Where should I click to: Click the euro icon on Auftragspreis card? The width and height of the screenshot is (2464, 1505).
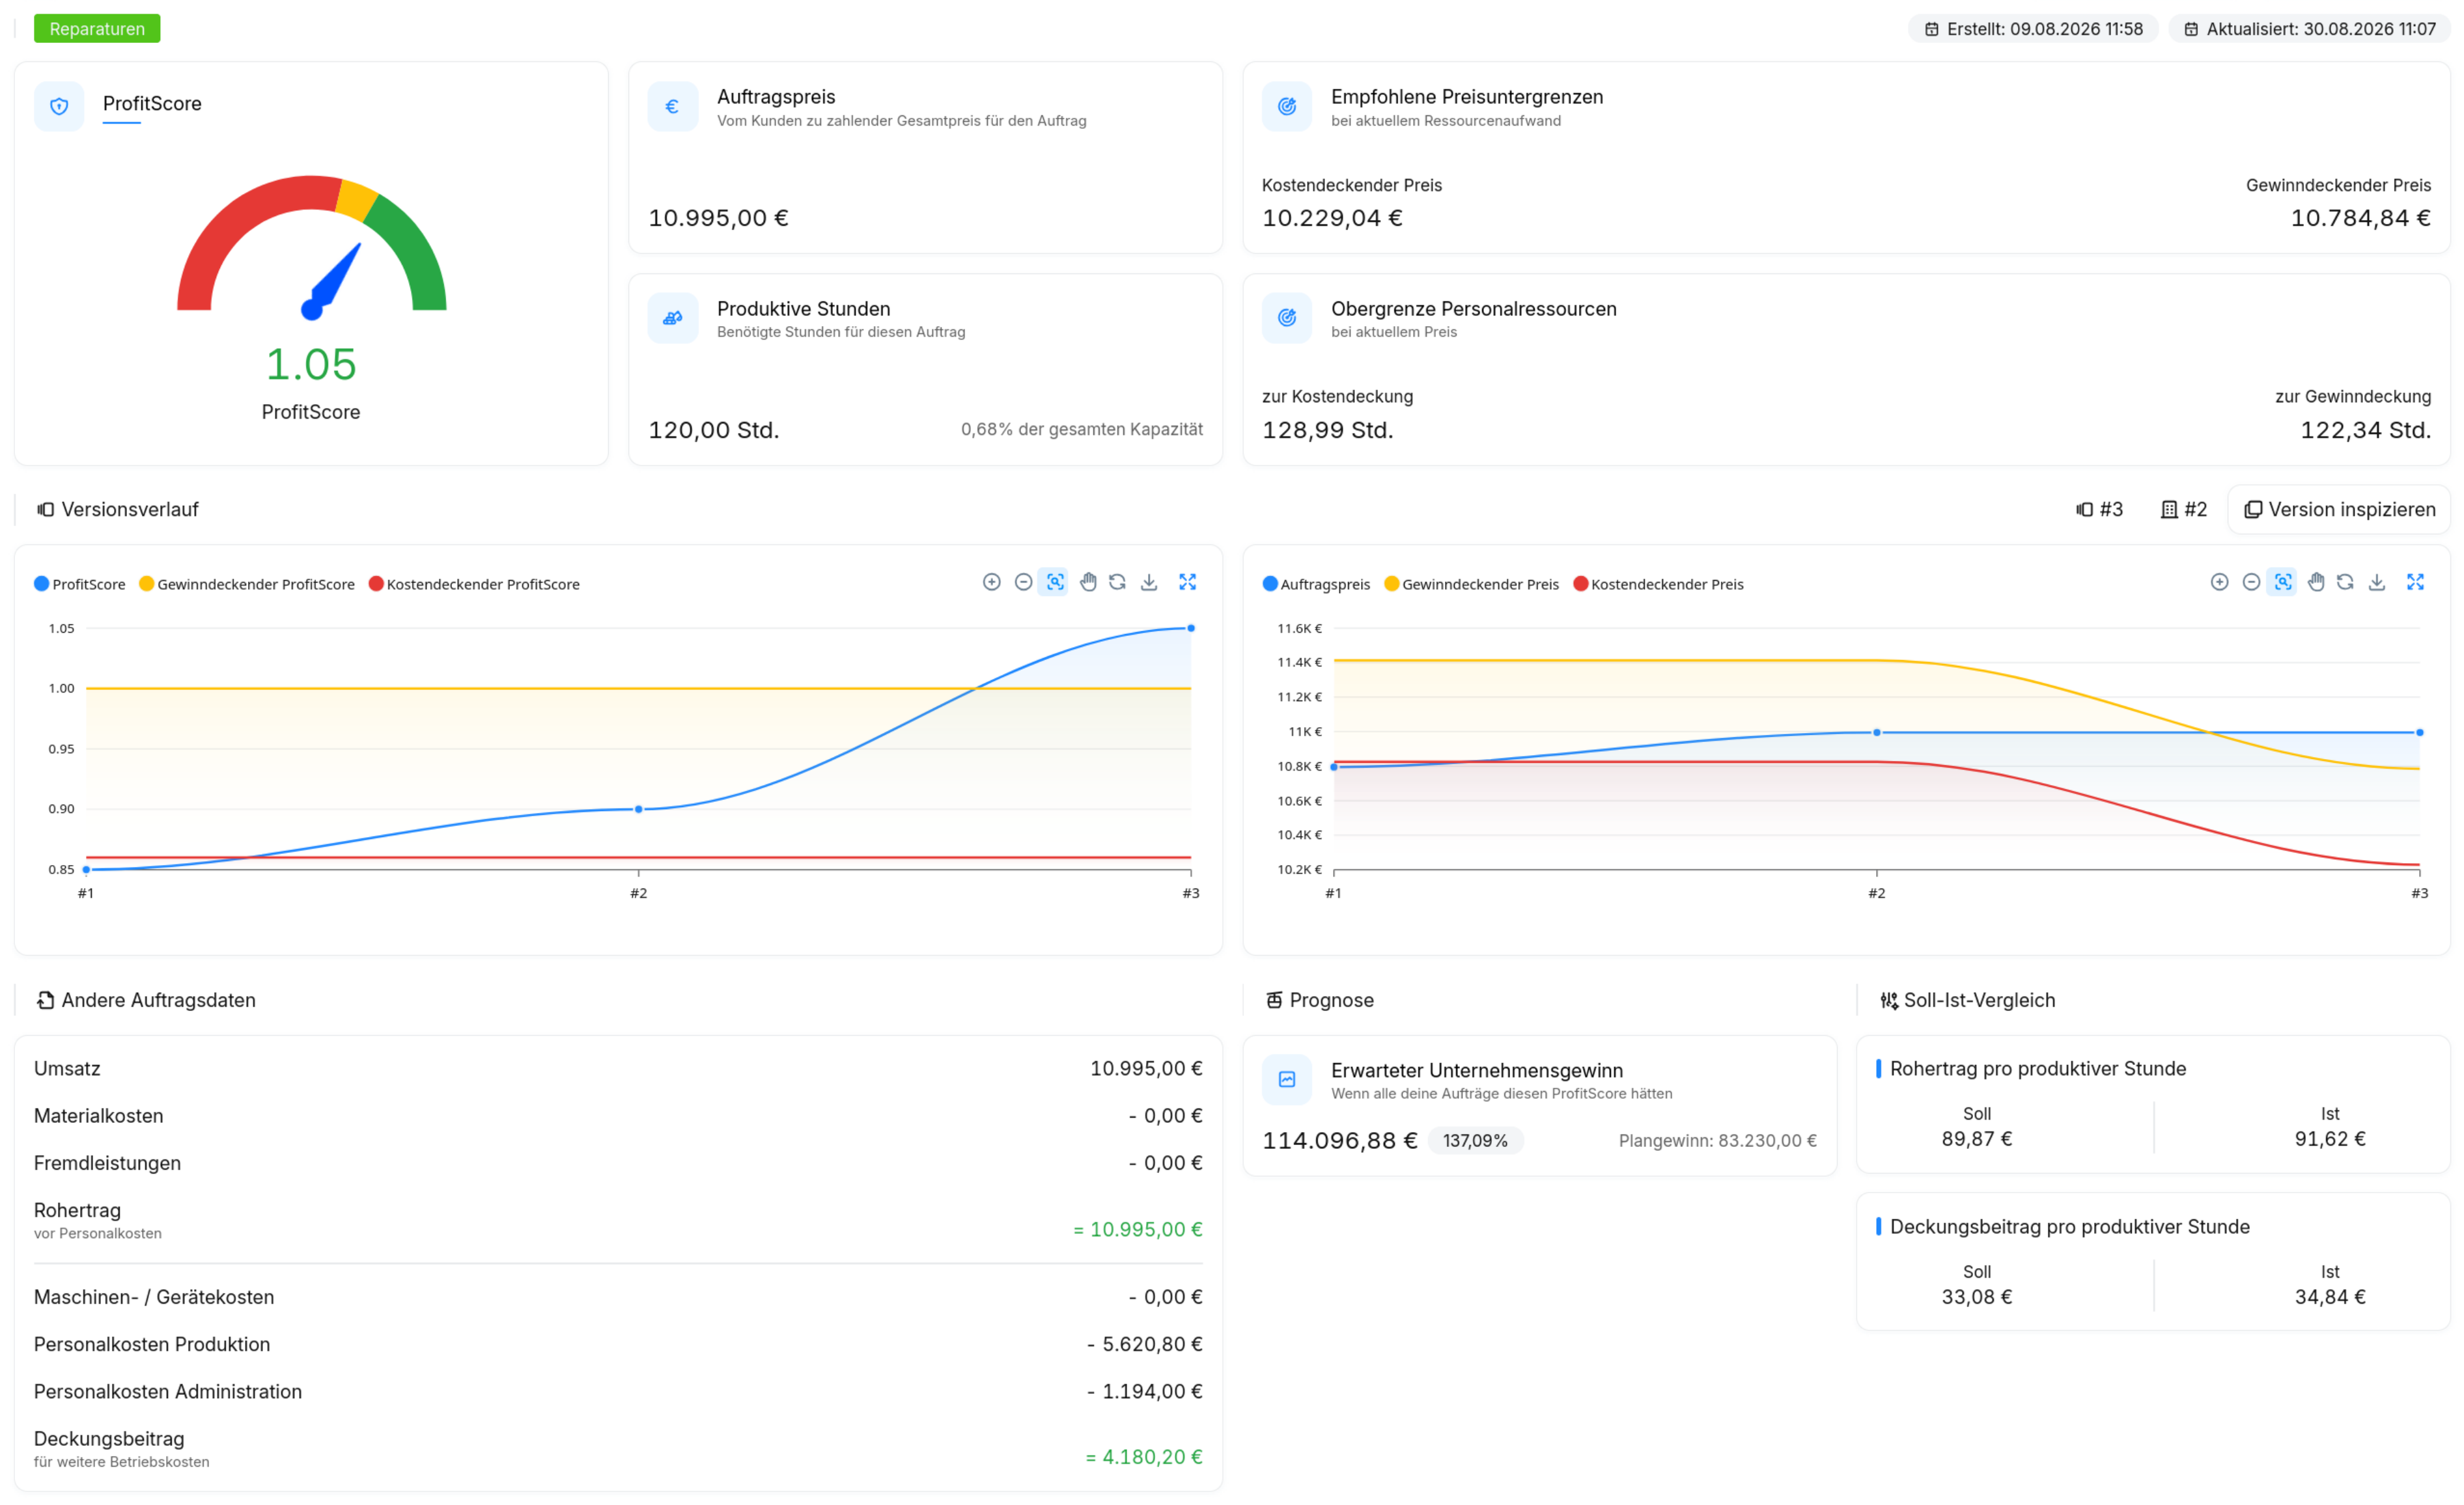pos(673,106)
